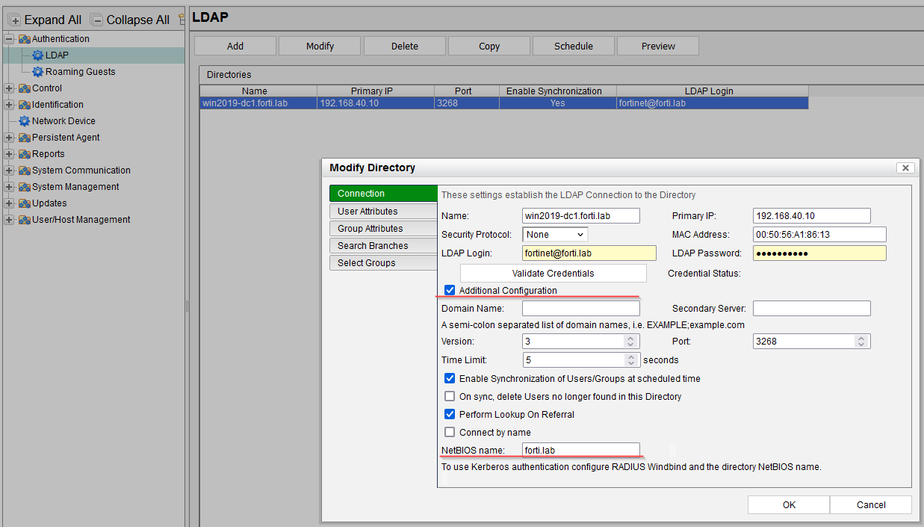924x527 pixels.
Task: Click the Schedule button
Action: pos(573,46)
